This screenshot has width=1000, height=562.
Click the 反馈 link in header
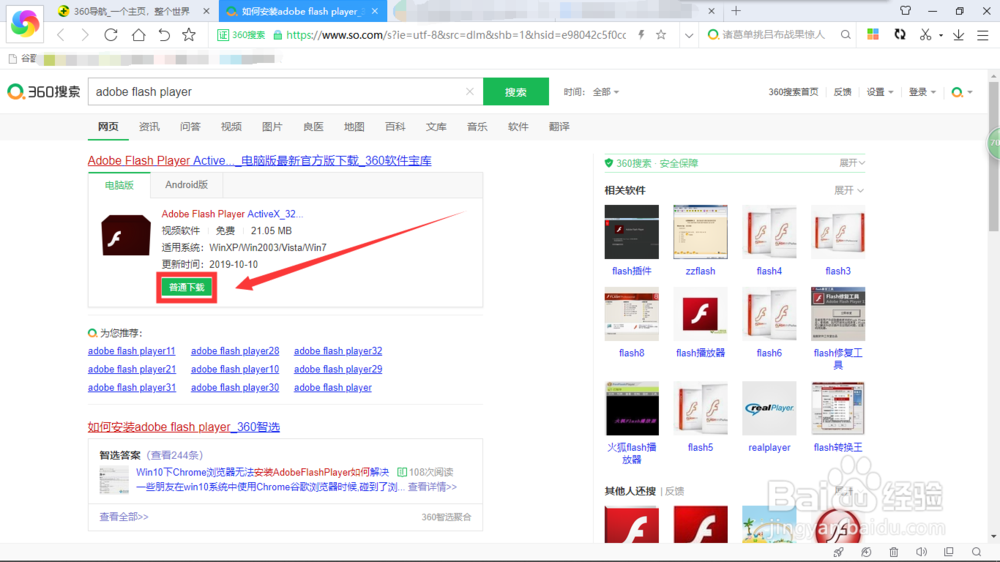(x=842, y=92)
